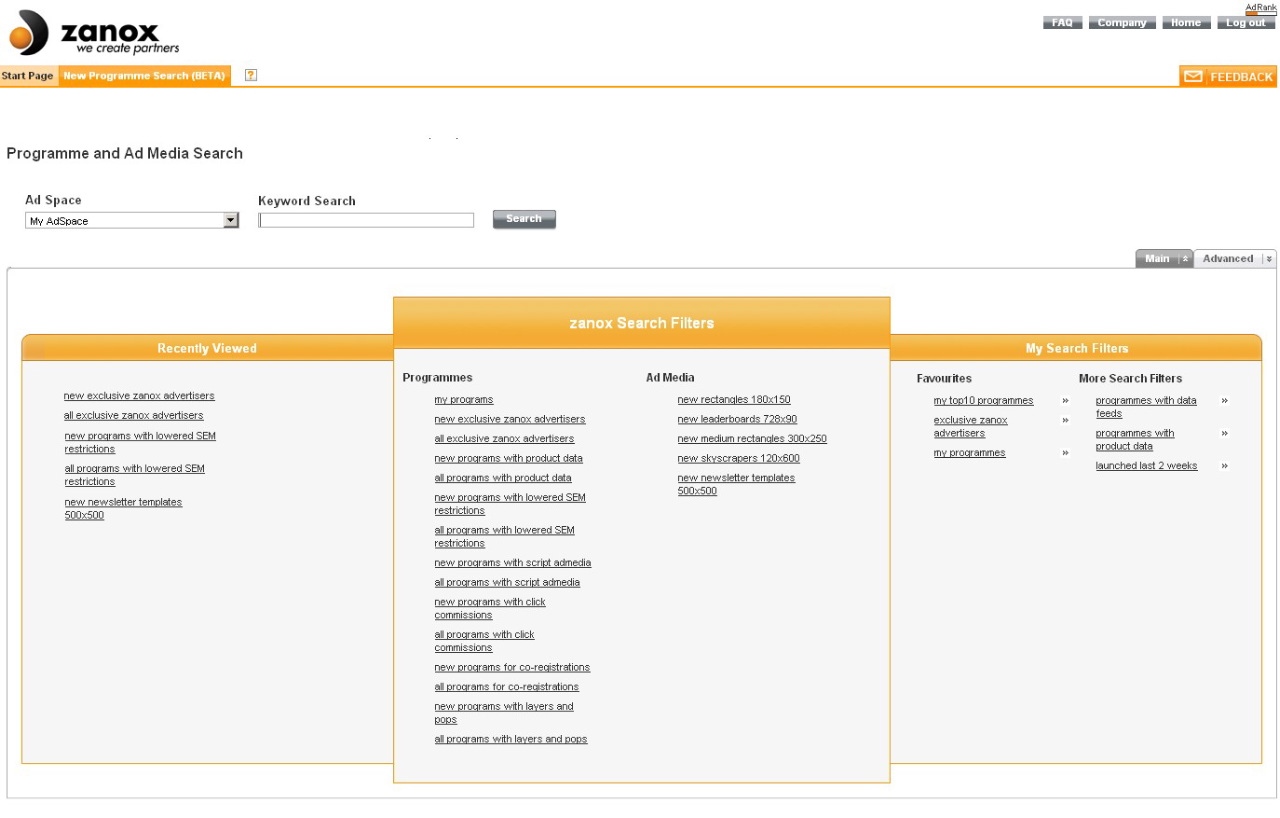Click the zanox logo
This screenshot has width=1280, height=818.
94,33
